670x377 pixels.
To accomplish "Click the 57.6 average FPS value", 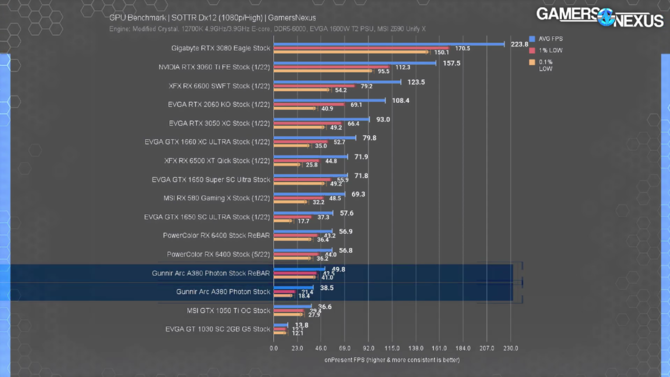I will coord(347,213).
